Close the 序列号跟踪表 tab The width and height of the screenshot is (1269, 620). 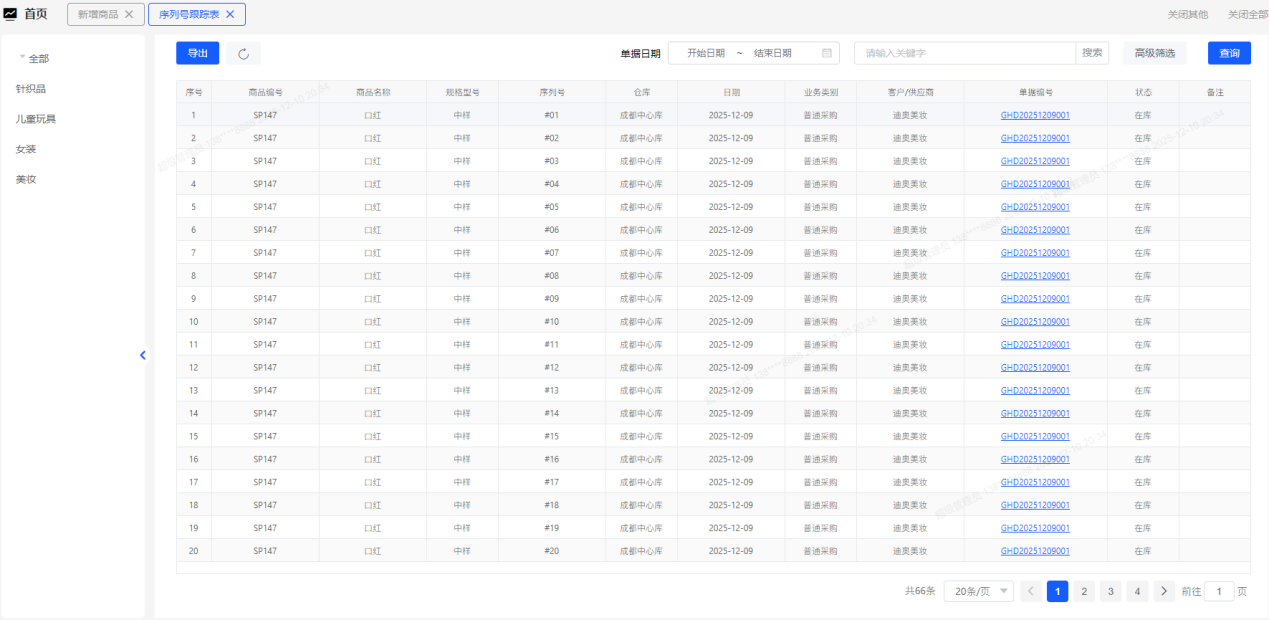230,14
